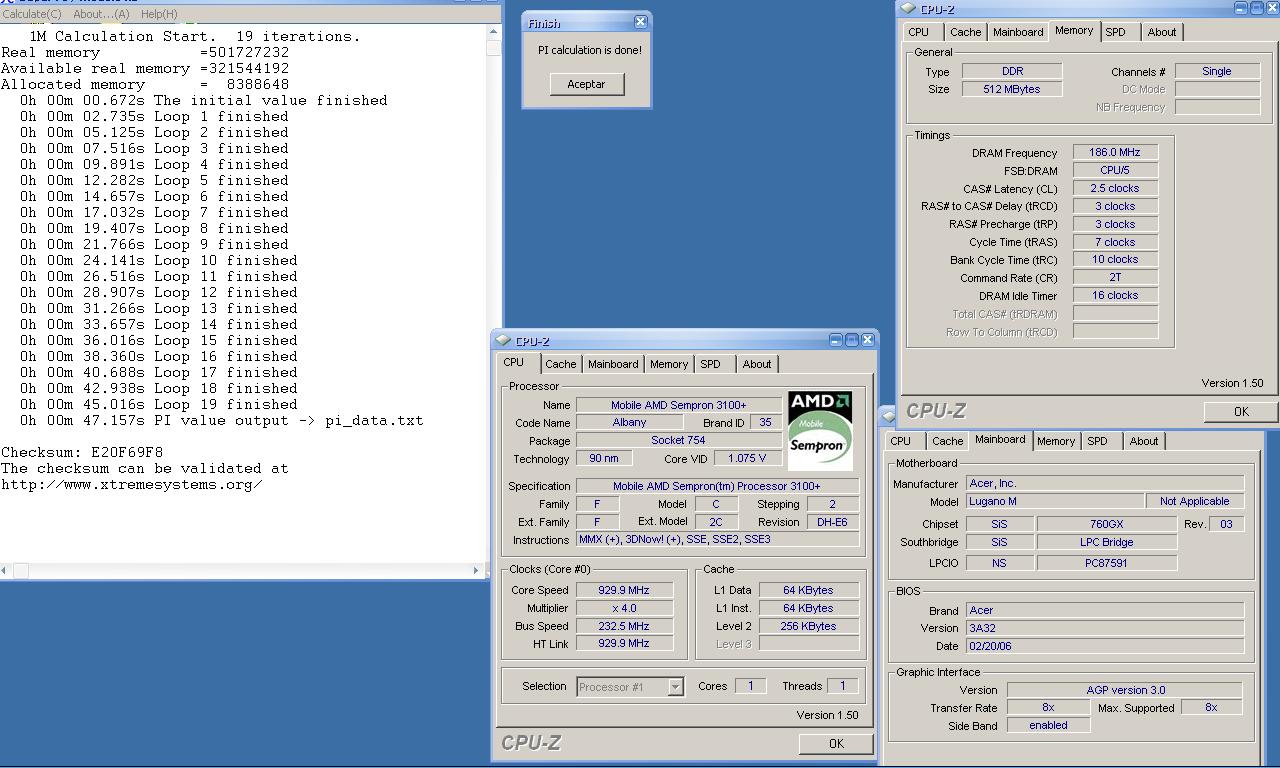This screenshot has height=768, width=1280.
Task: Click the processor Name field Mobile AMD Sempron 3100+
Action: click(678, 405)
